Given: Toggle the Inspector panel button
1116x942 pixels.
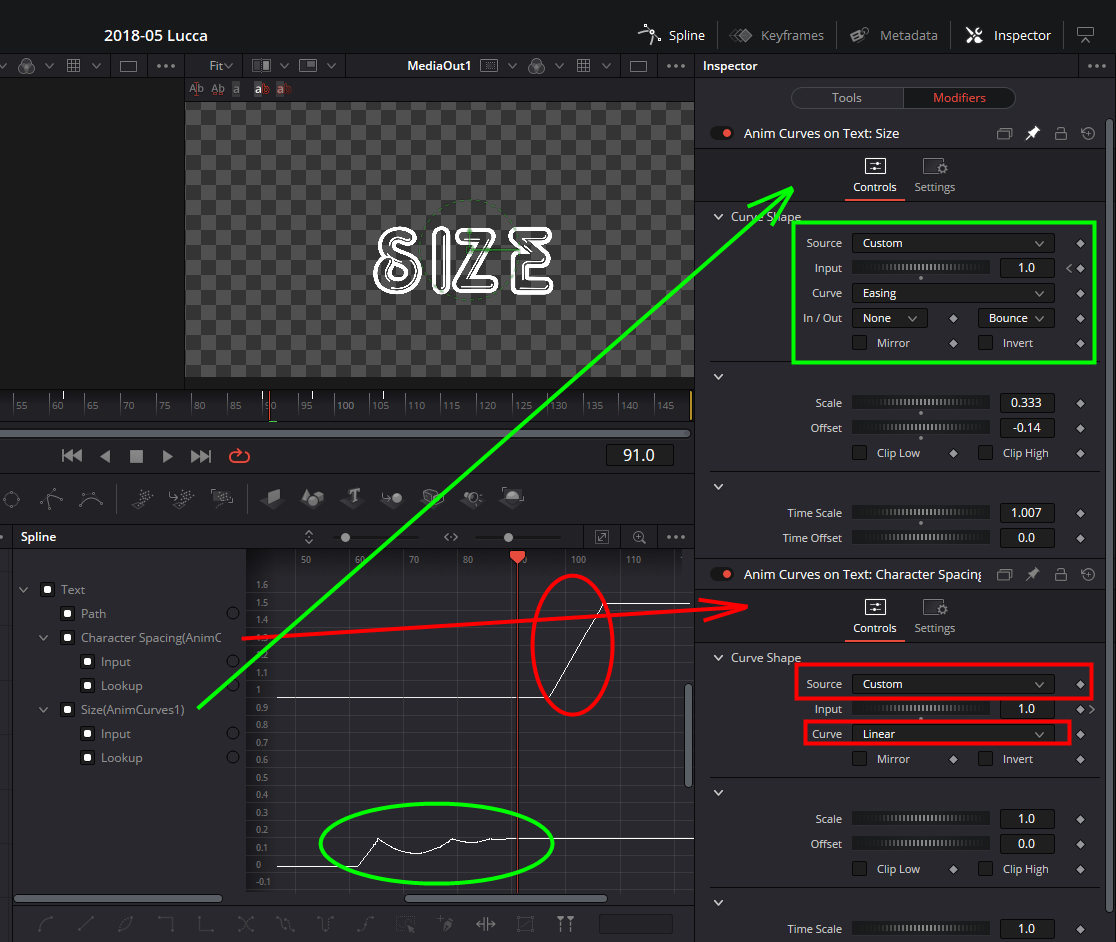Looking at the screenshot, I should pos(1007,35).
